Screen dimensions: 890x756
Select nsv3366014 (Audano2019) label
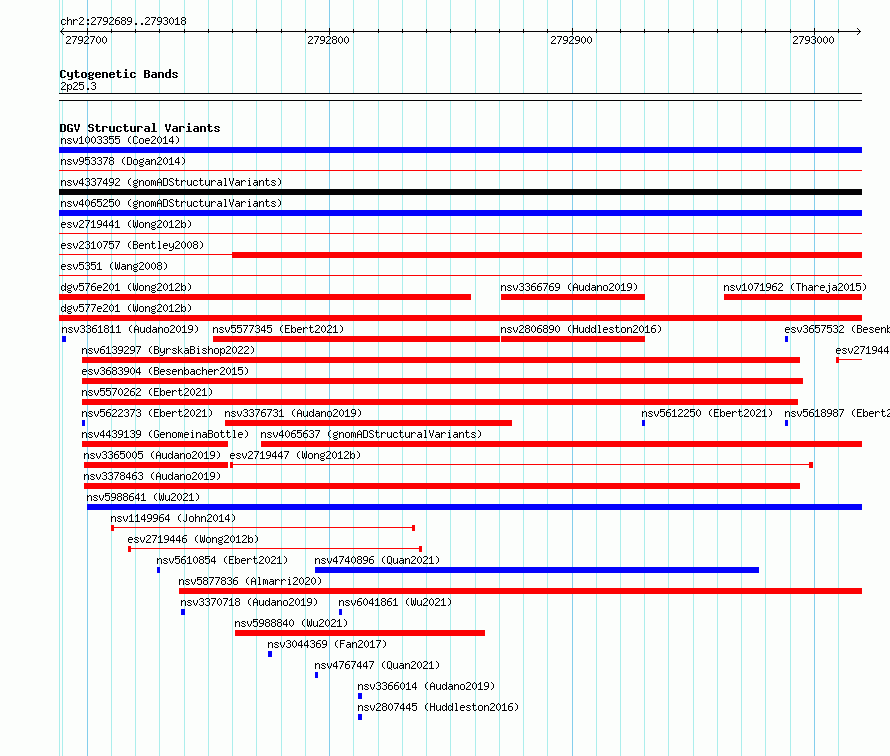click(x=426, y=686)
